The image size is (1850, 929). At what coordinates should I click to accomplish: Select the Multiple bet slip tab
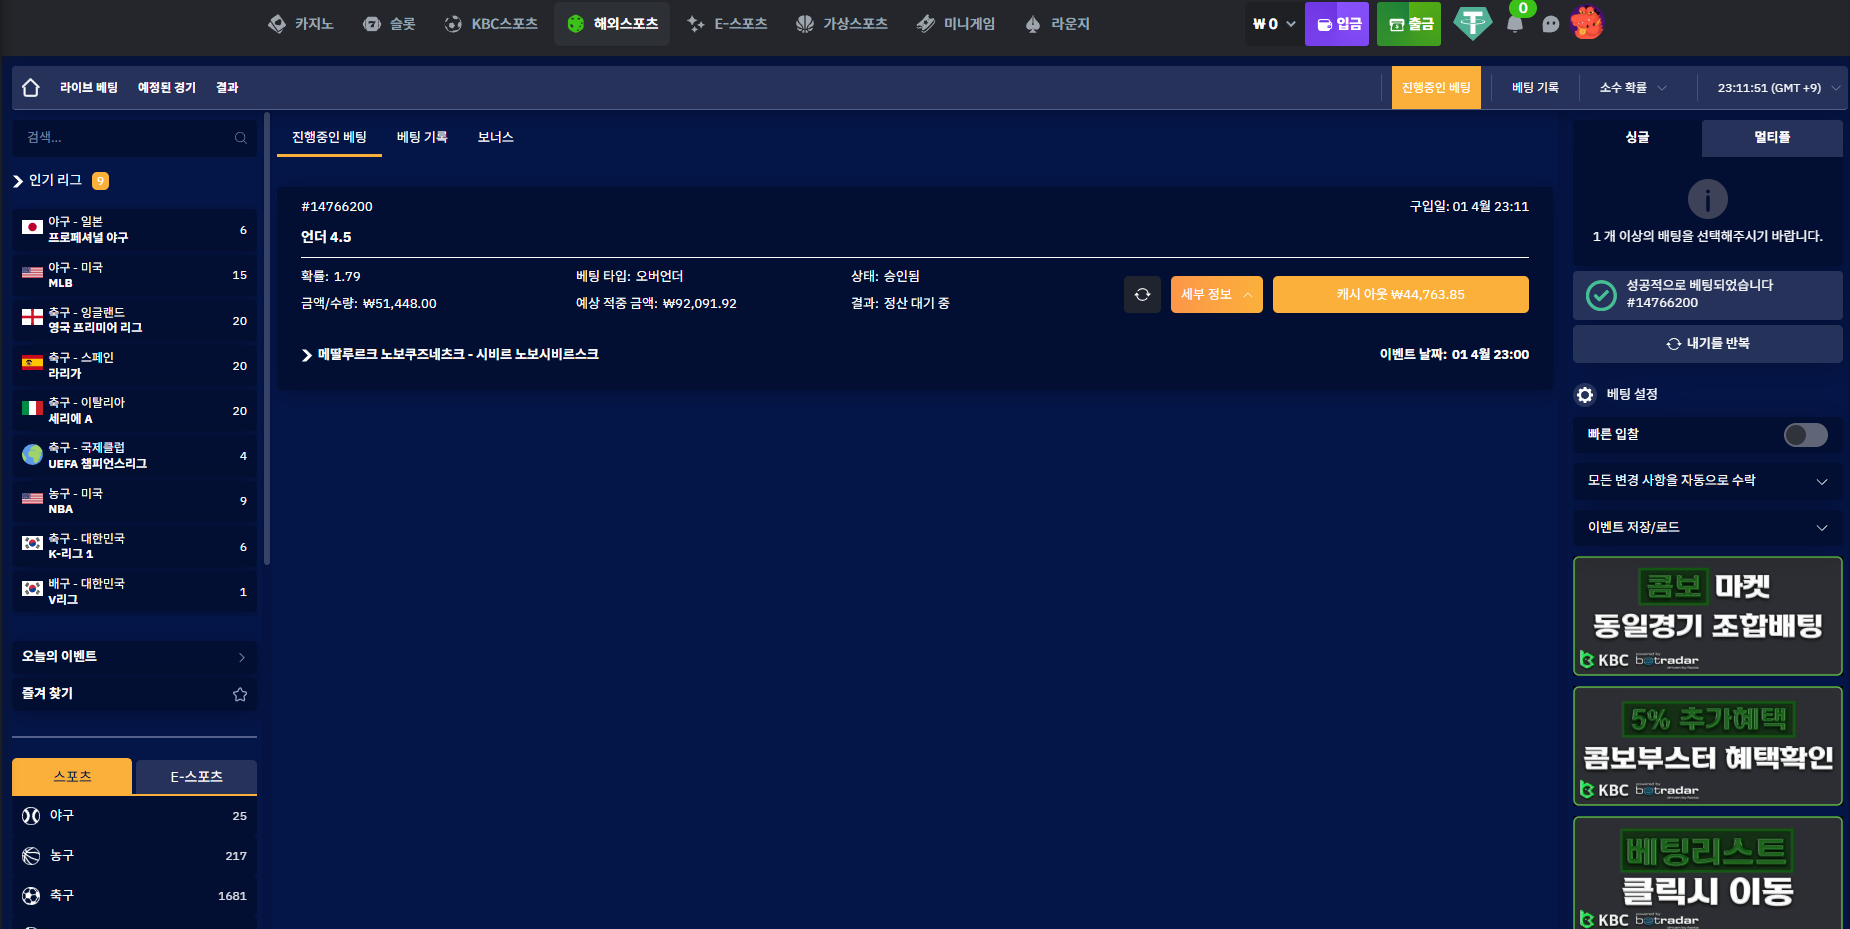pos(1771,138)
